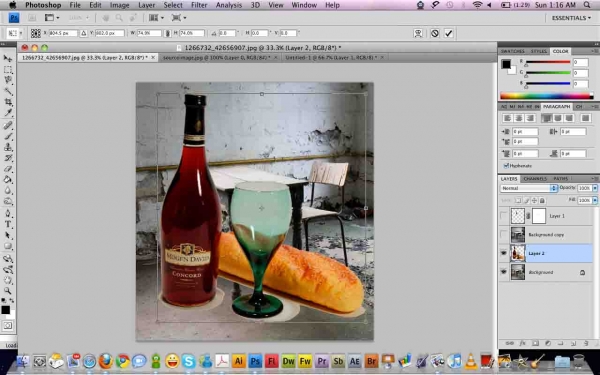
Task: Toggle reference point location grid
Action: (36, 33)
